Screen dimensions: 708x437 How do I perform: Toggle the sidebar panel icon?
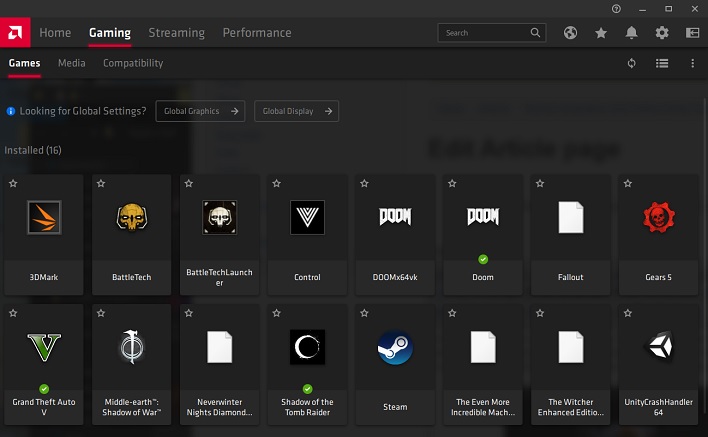click(x=693, y=33)
